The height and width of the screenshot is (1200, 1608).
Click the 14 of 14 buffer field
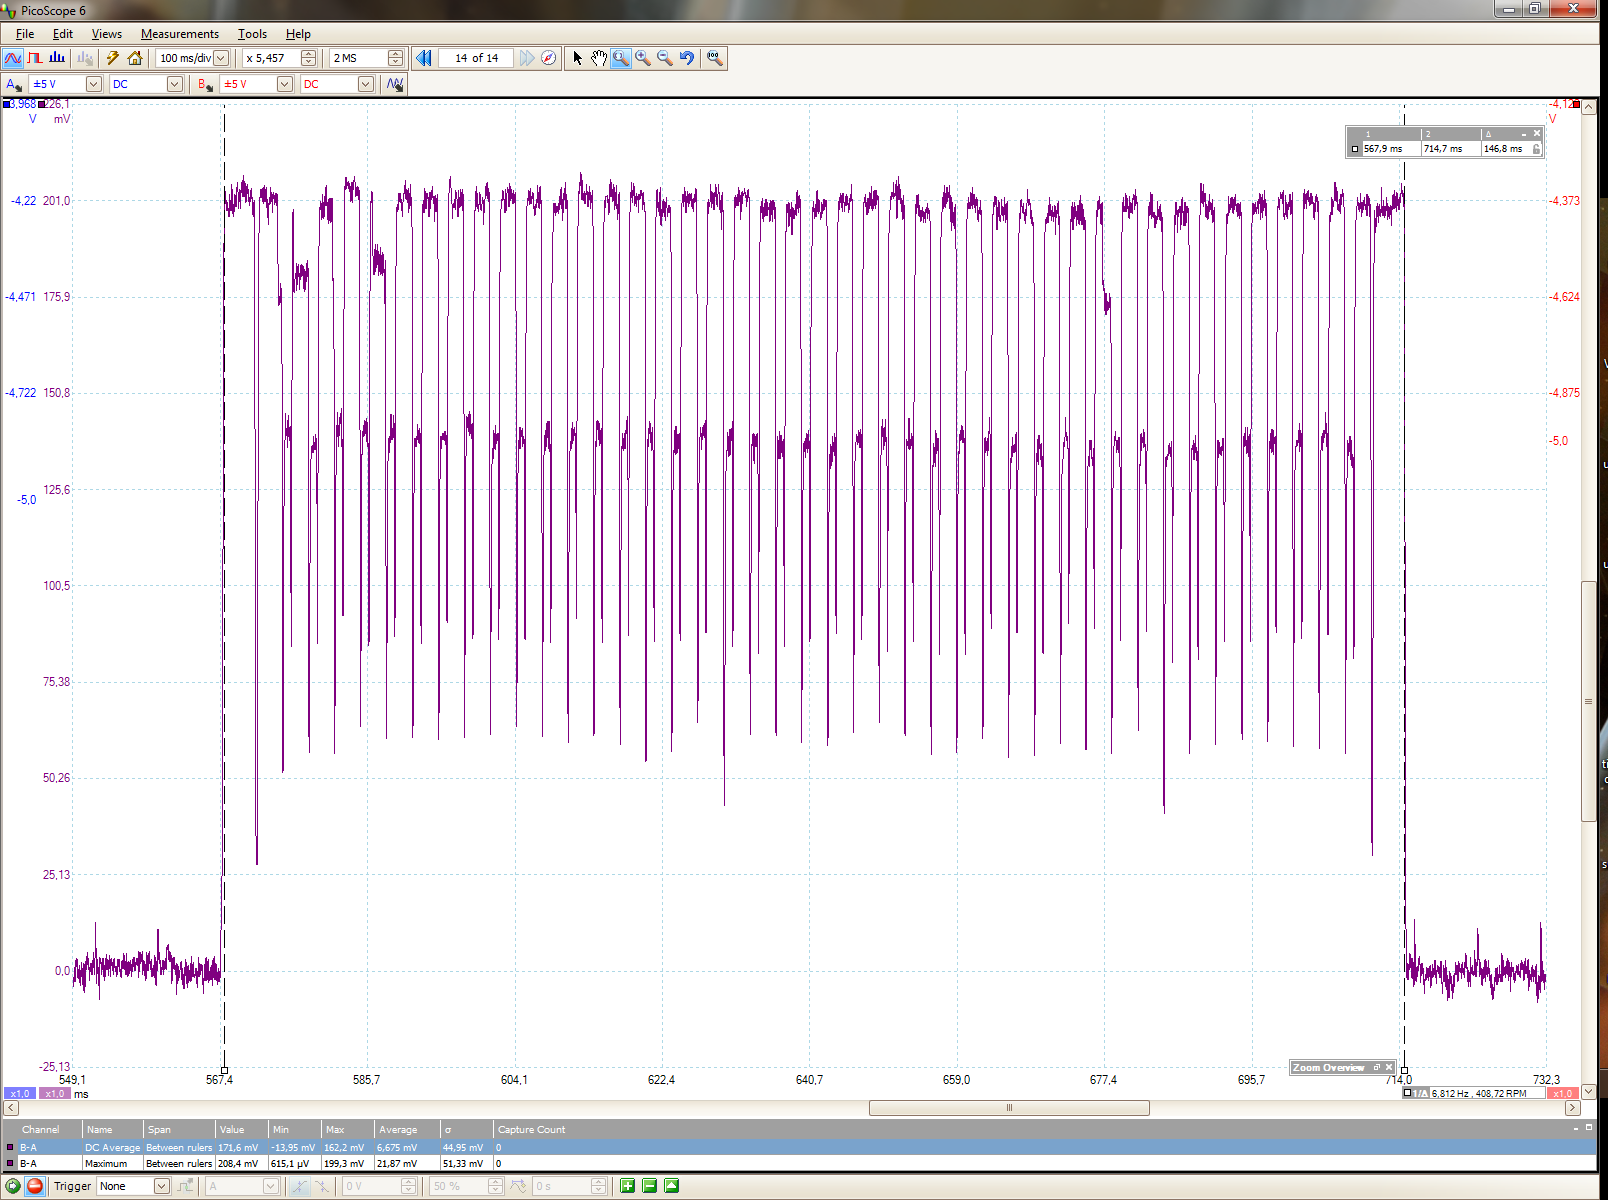point(476,58)
